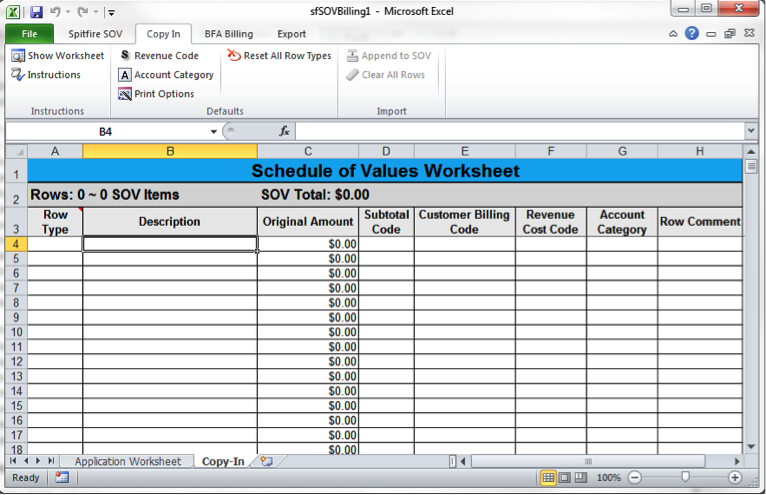Click the zoom out minus button
Viewport: 766px width, 495px height.
[635, 477]
